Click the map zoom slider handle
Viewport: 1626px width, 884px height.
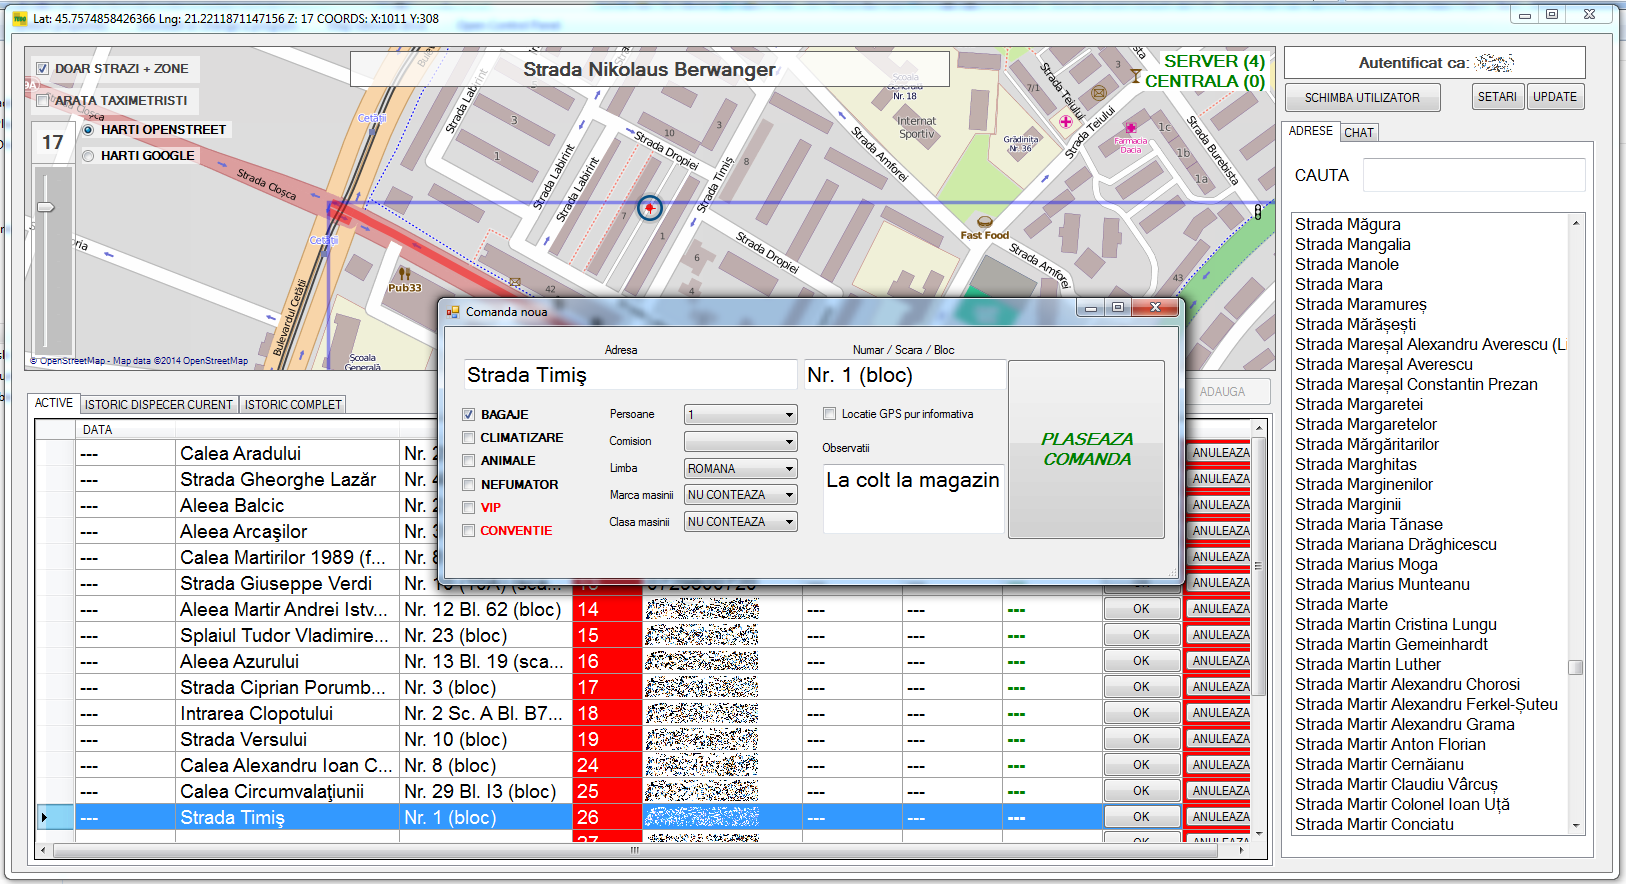(x=46, y=207)
